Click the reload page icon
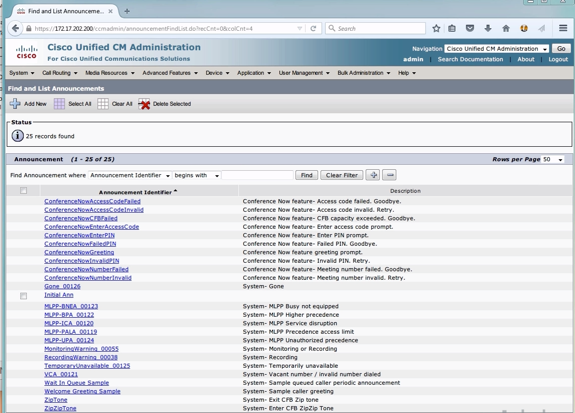 click(x=313, y=28)
